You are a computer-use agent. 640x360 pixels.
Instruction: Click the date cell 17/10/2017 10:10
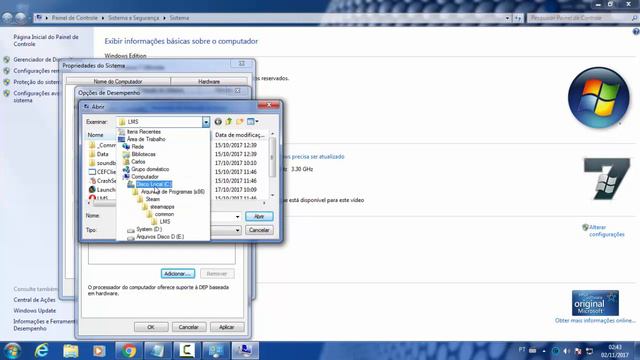(x=236, y=163)
